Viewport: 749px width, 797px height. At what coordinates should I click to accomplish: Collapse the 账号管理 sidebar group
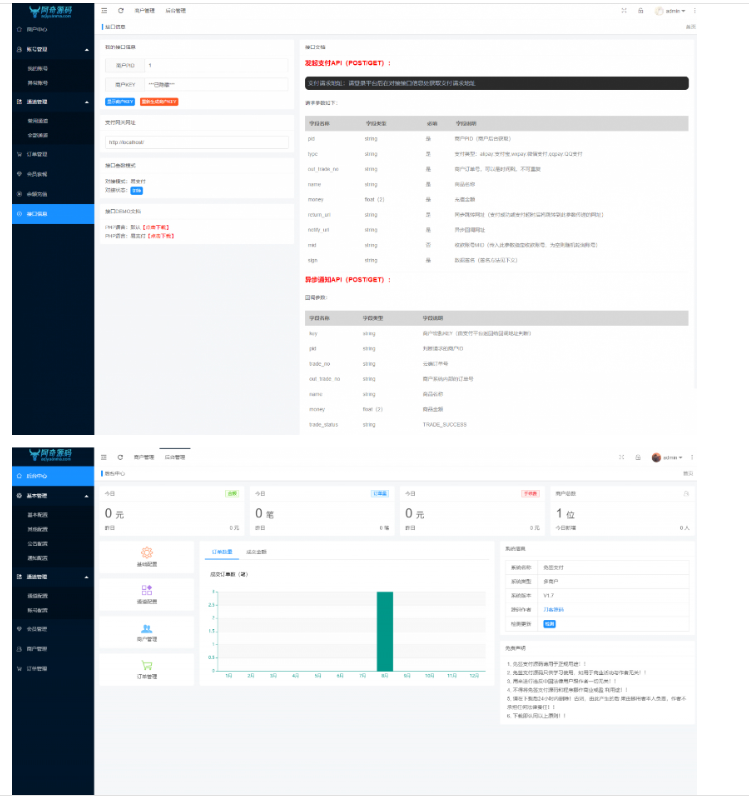click(x=86, y=49)
